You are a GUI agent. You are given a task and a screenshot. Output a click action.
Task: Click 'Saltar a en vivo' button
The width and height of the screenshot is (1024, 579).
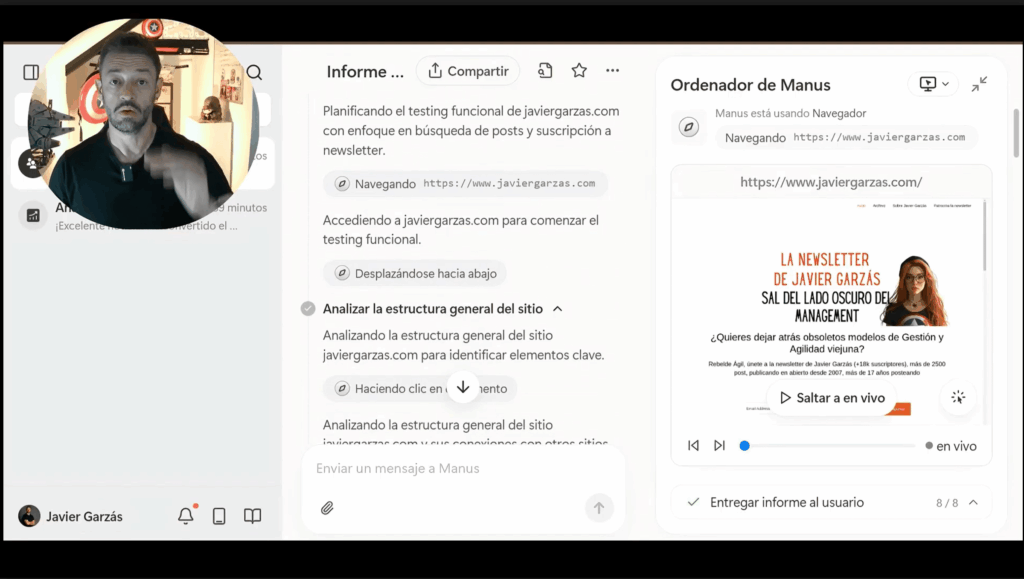point(832,398)
